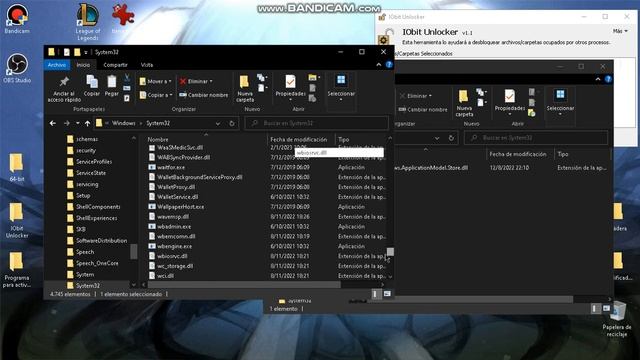Select ServiceProfiles folder in tree

point(94,162)
